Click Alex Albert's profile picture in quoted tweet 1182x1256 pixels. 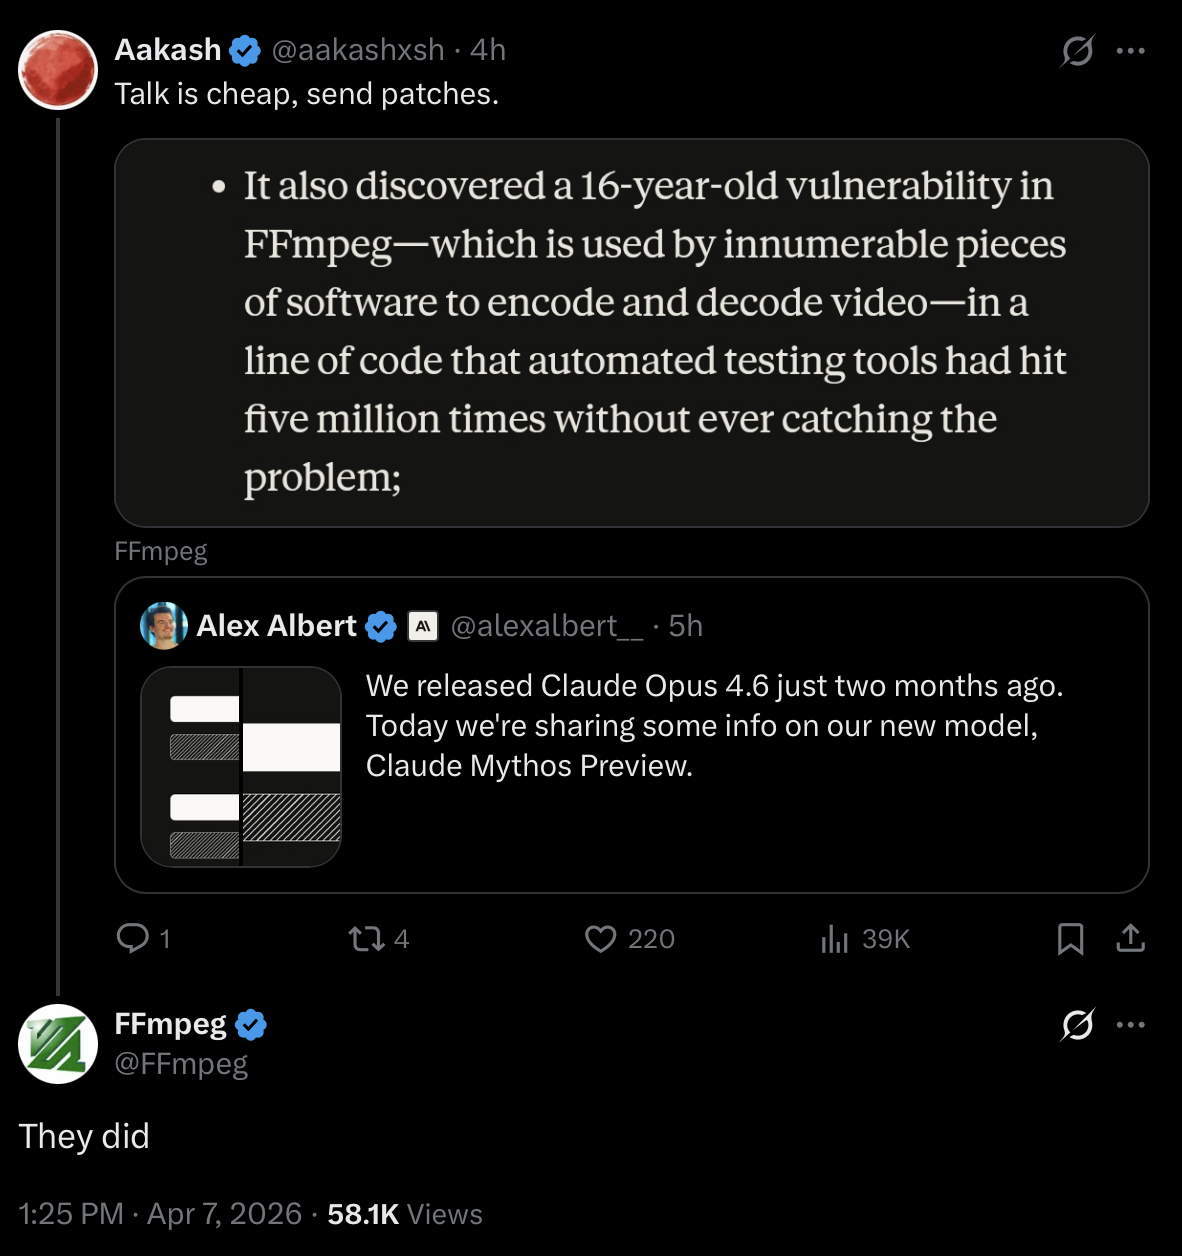[164, 626]
